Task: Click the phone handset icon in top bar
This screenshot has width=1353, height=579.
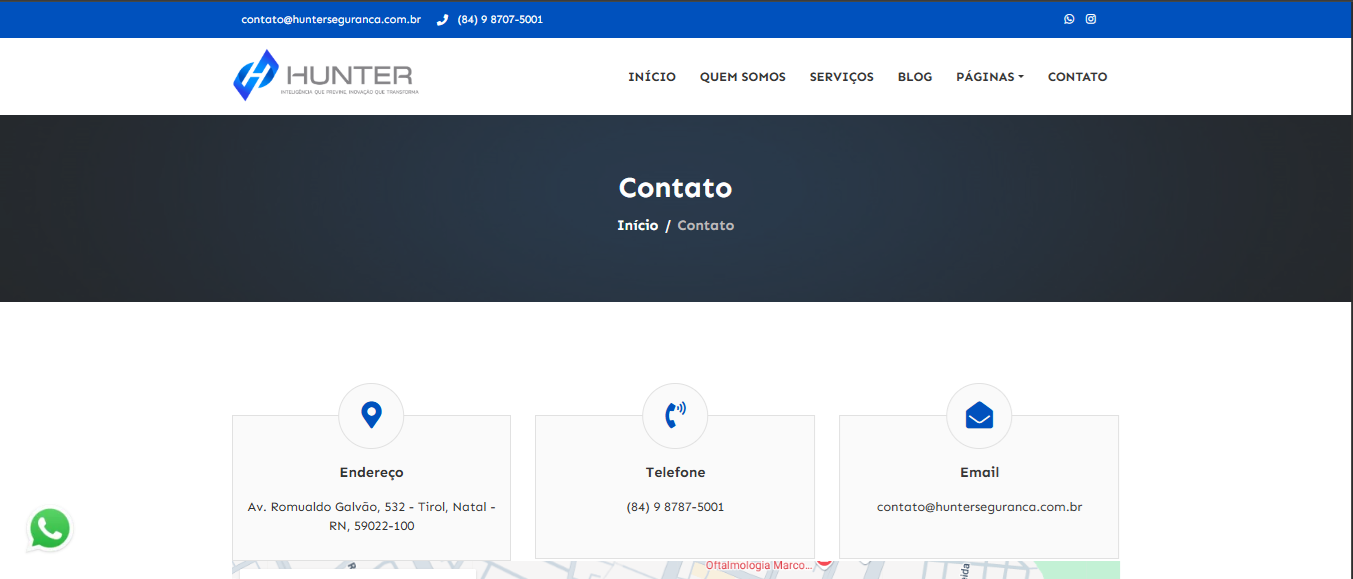Action: [x=443, y=20]
